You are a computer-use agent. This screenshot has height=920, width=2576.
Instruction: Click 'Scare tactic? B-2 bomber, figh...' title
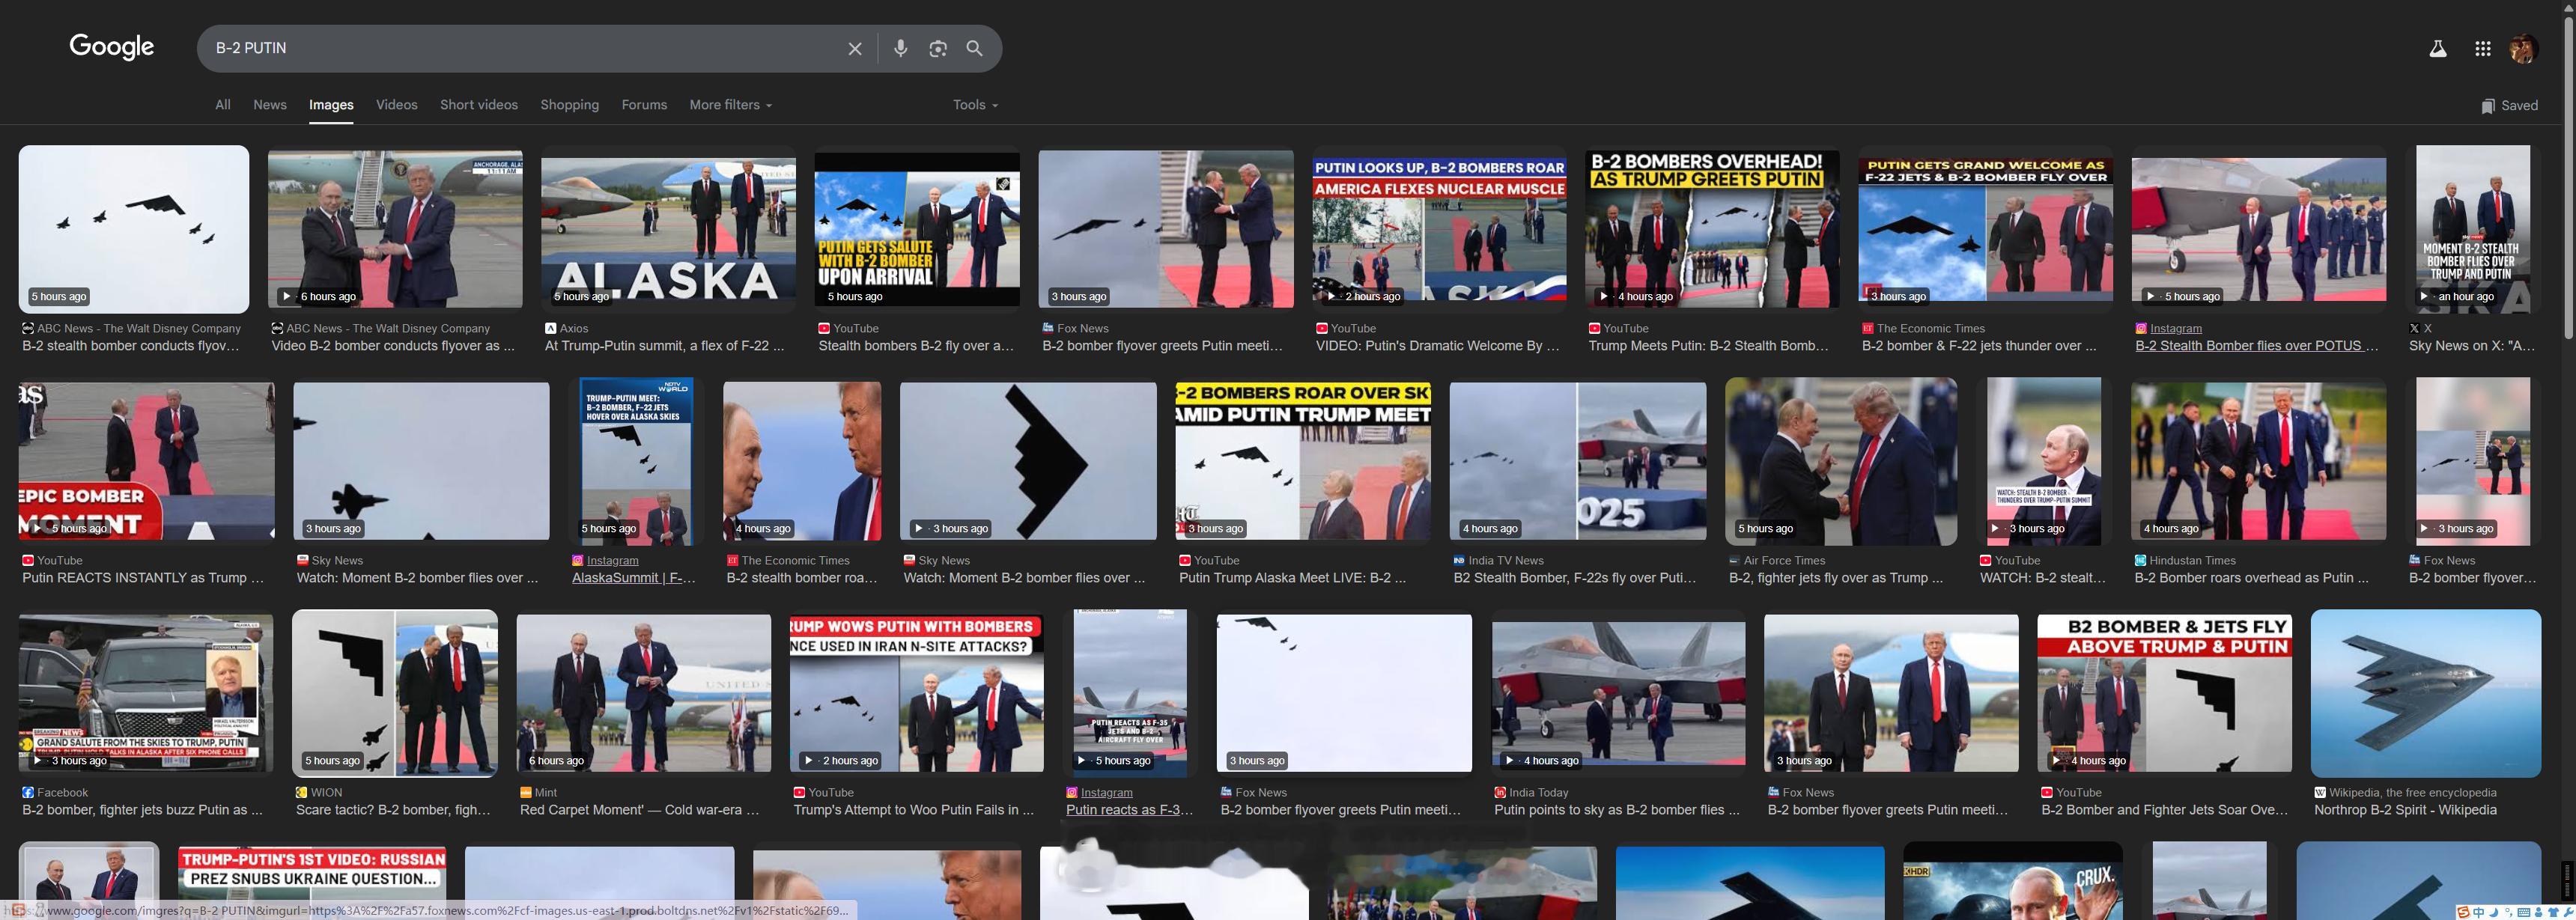click(x=393, y=810)
